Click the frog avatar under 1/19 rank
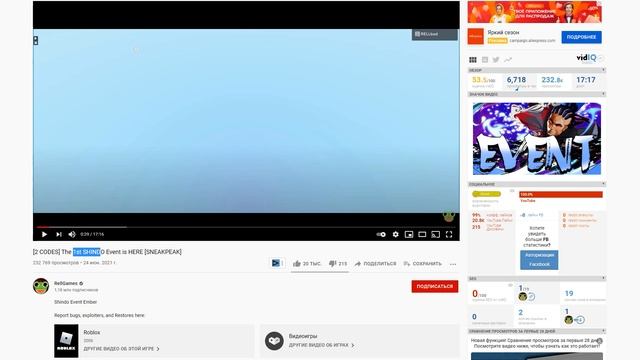Viewport: 640px width, 360px height. (x=522, y=297)
